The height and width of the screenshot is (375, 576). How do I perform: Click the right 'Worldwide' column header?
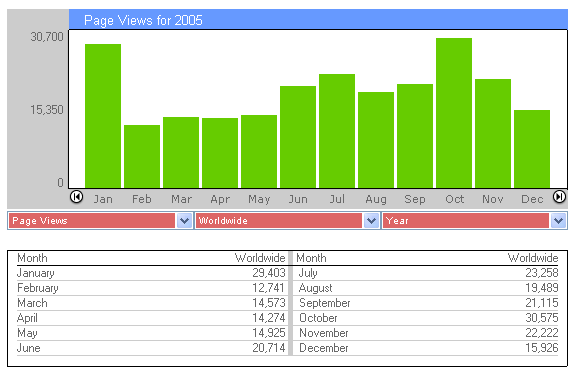[x=533, y=258]
